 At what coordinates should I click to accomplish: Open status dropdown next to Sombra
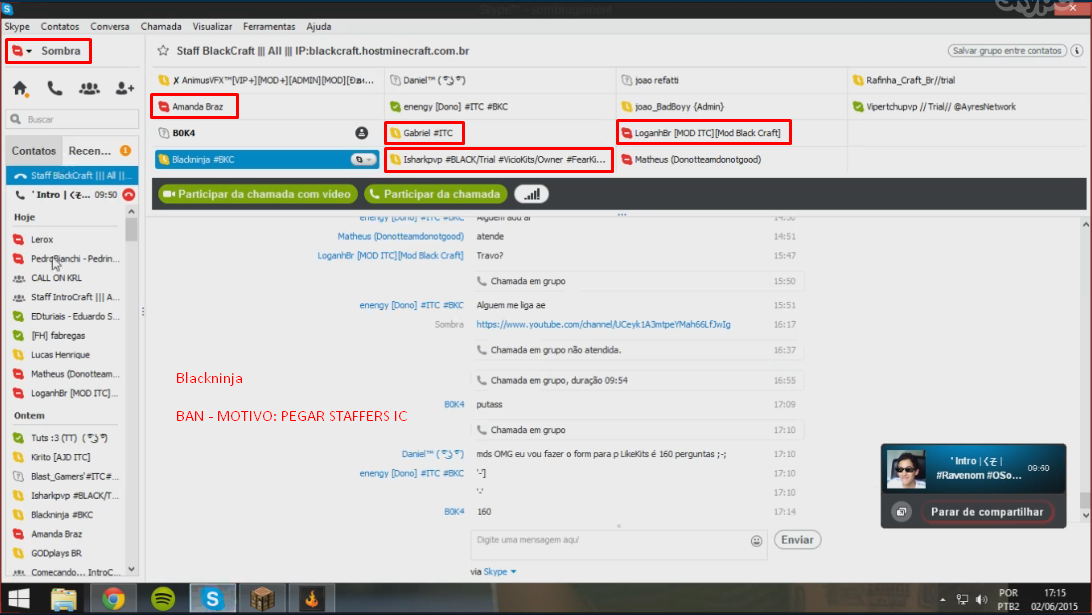(29, 51)
